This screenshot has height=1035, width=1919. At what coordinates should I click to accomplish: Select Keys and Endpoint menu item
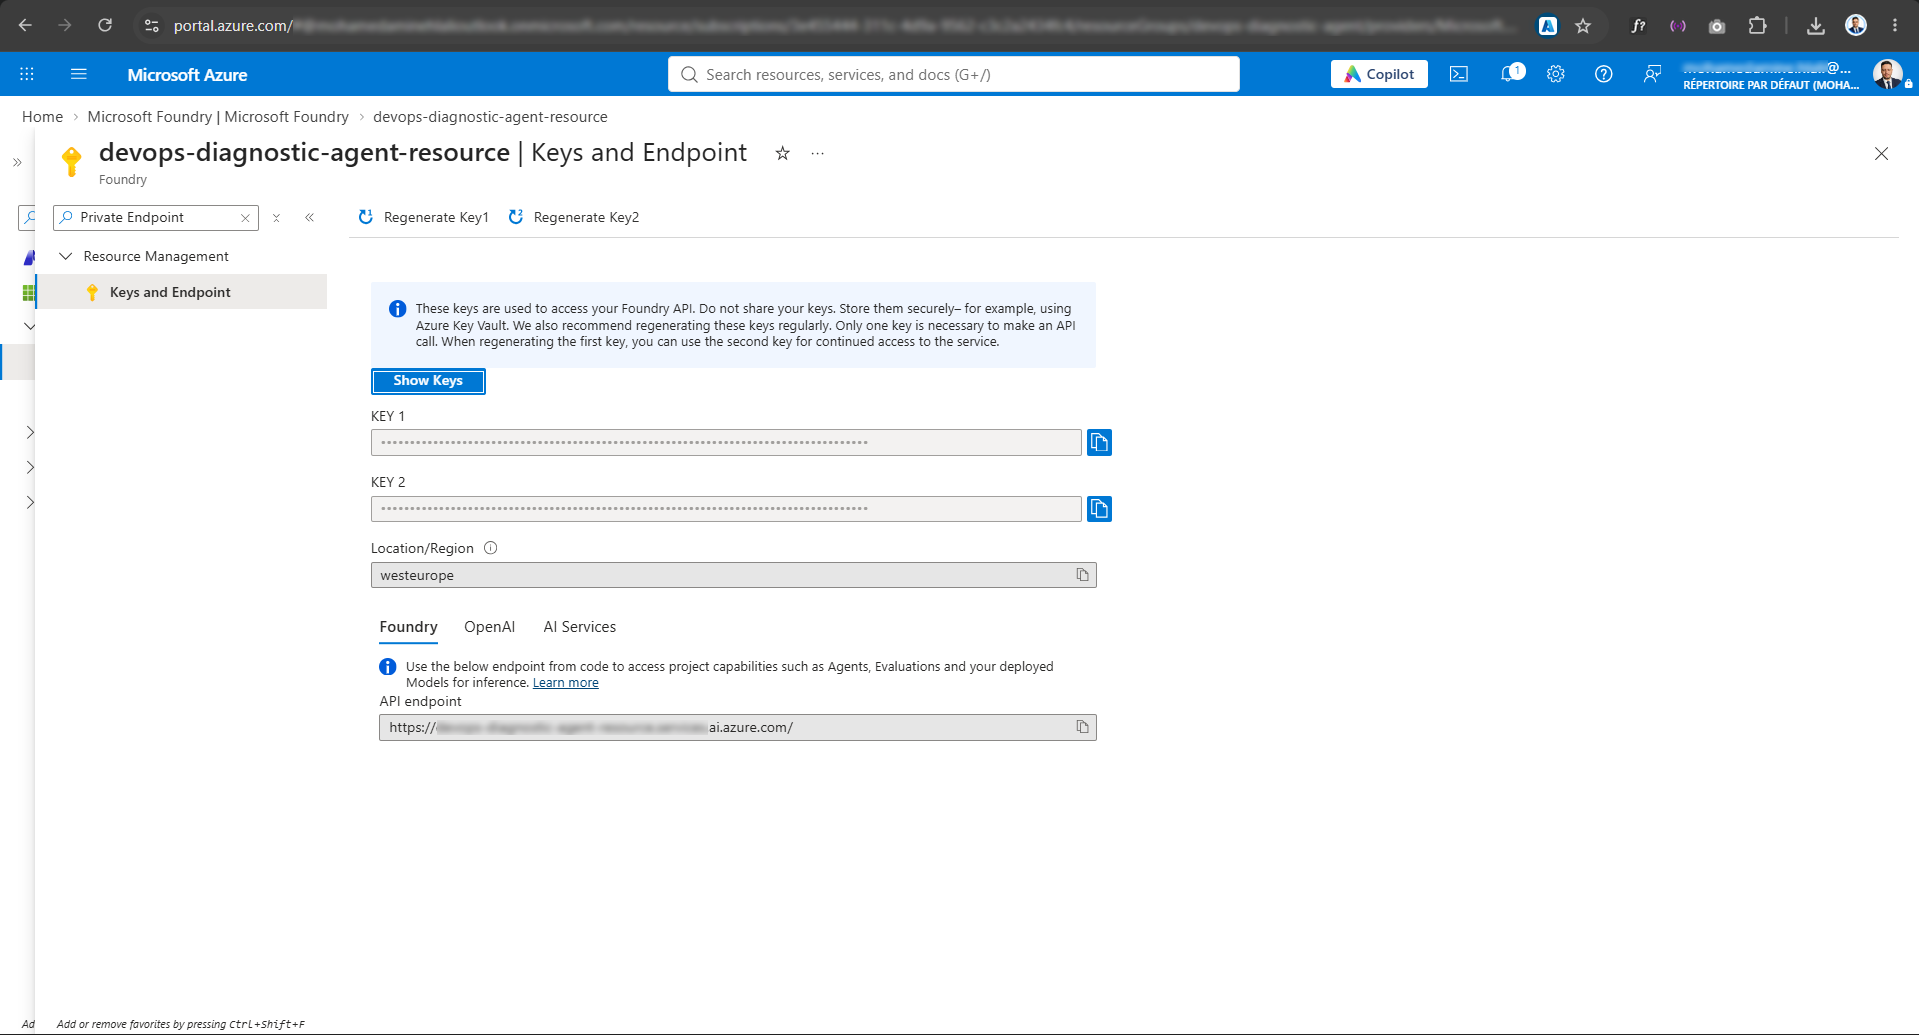click(x=182, y=292)
